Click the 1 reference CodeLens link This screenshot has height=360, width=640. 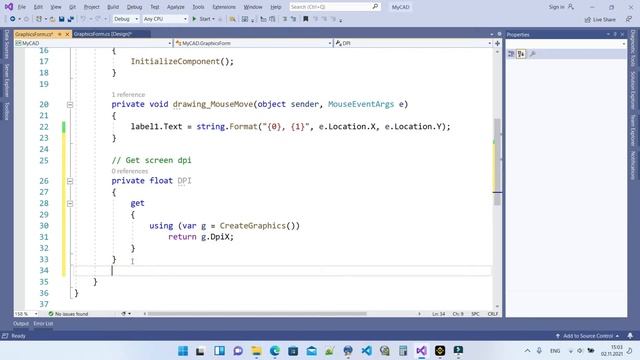pos(128,95)
